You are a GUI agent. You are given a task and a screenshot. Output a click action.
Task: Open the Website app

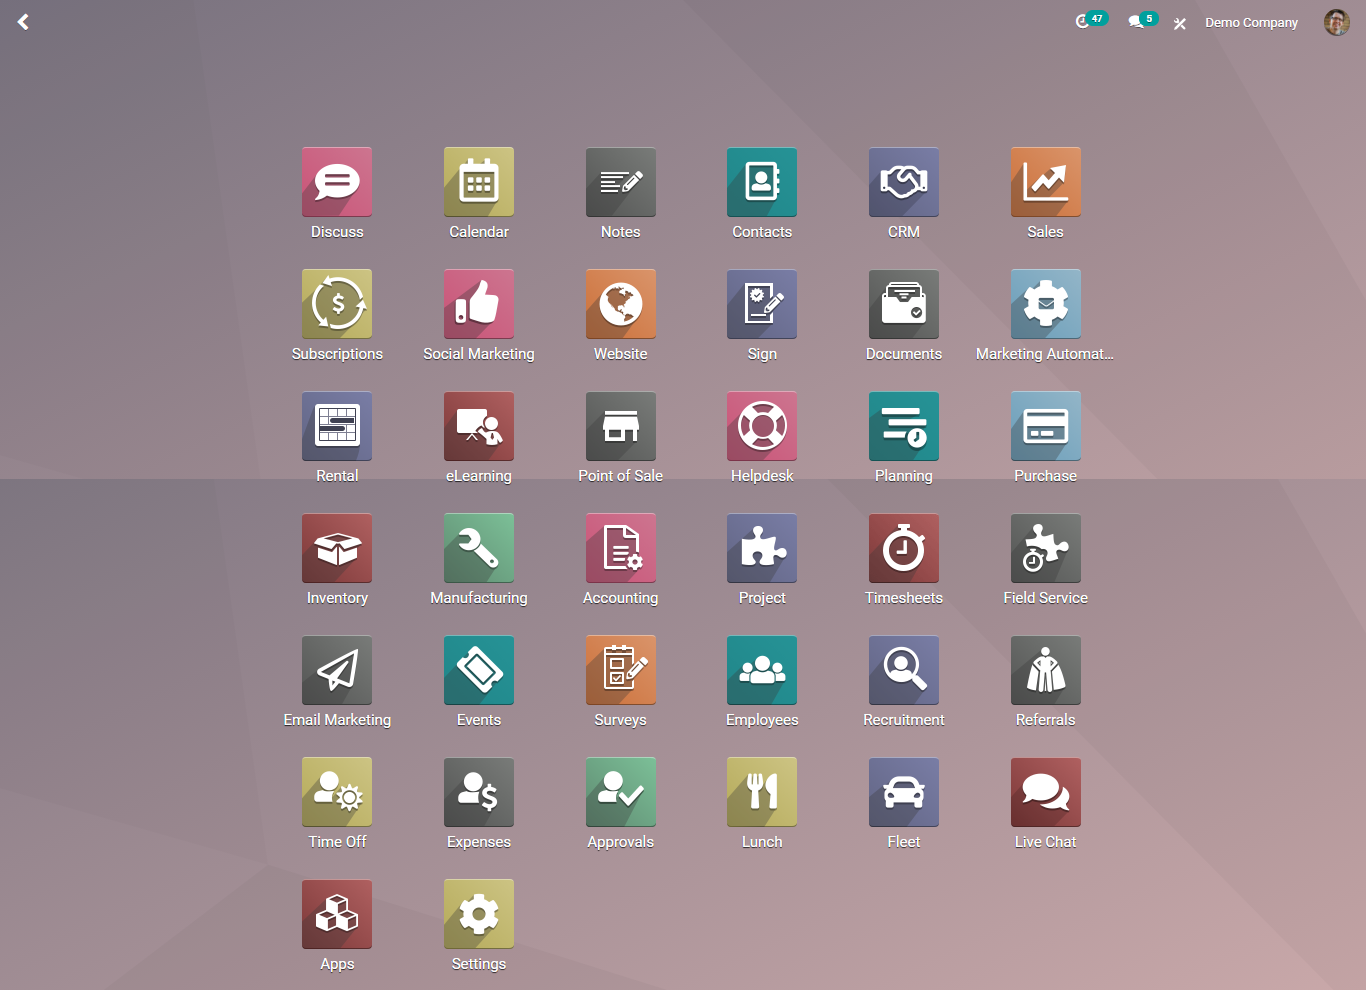pyautogui.click(x=621, y=304)
